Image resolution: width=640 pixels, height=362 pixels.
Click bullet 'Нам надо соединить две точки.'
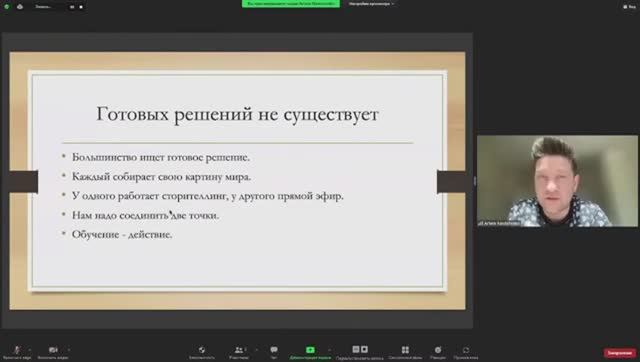point(145,215)
